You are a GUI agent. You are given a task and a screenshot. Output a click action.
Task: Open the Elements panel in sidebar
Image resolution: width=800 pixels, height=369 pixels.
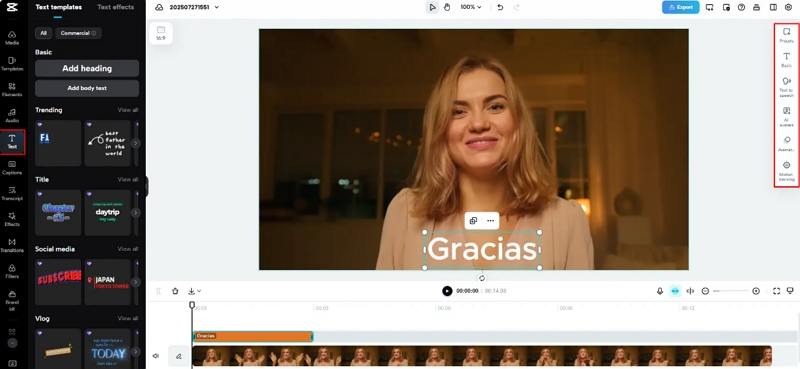(12, 90)
